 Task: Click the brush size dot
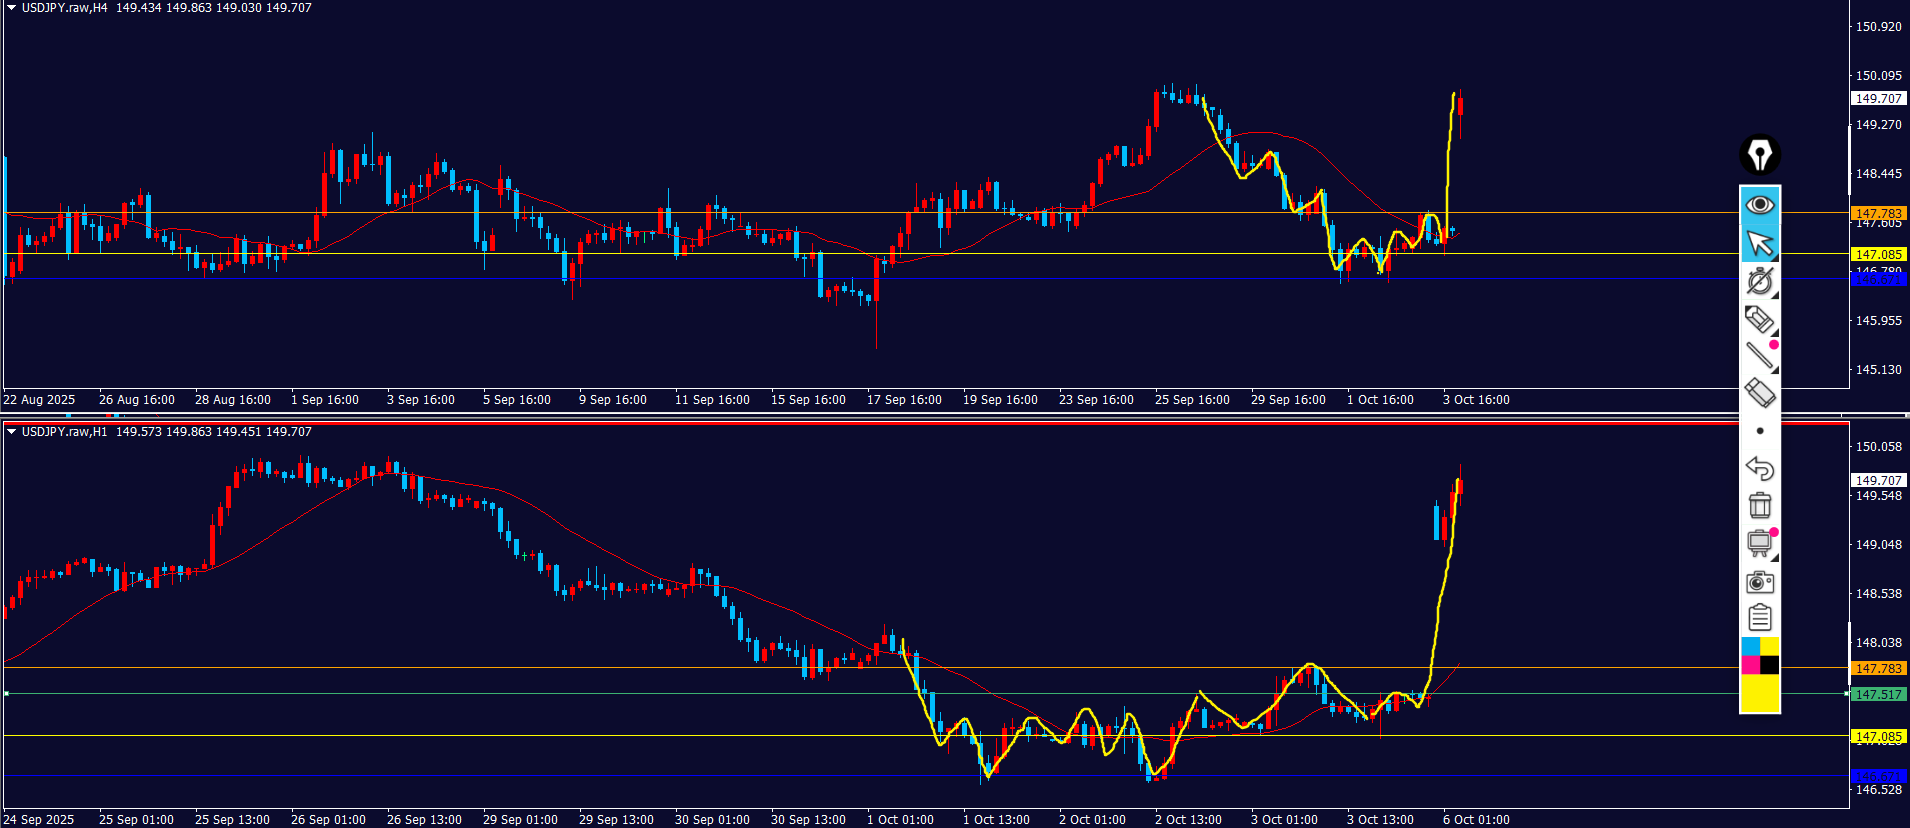point(1760,431)
